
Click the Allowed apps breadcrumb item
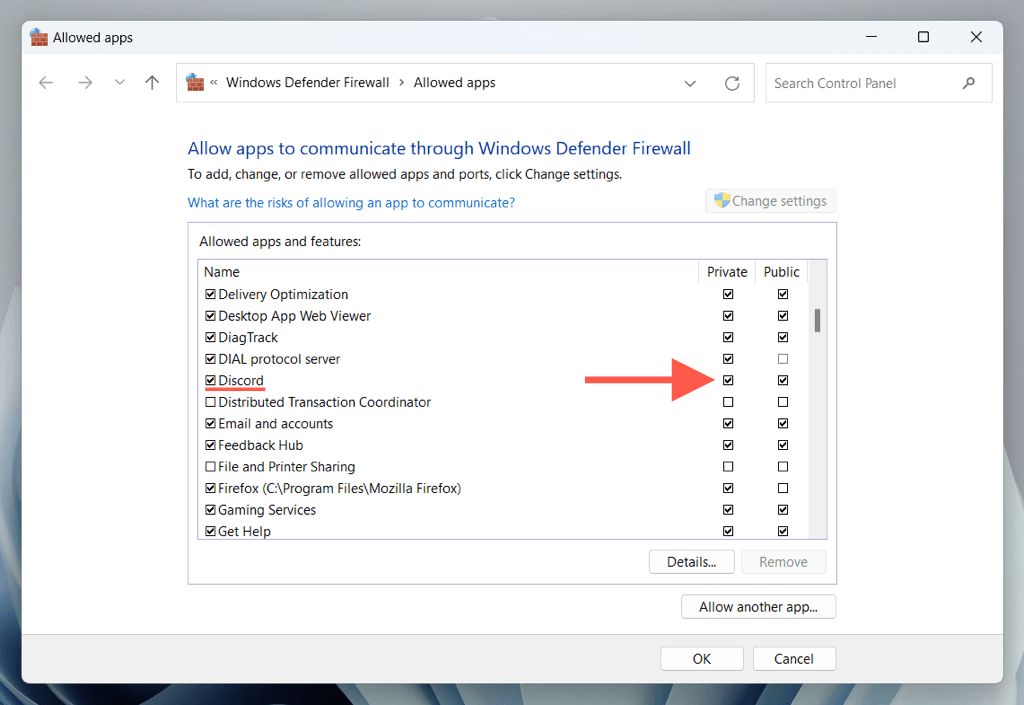pyautogui.click(x=454, y=83)
